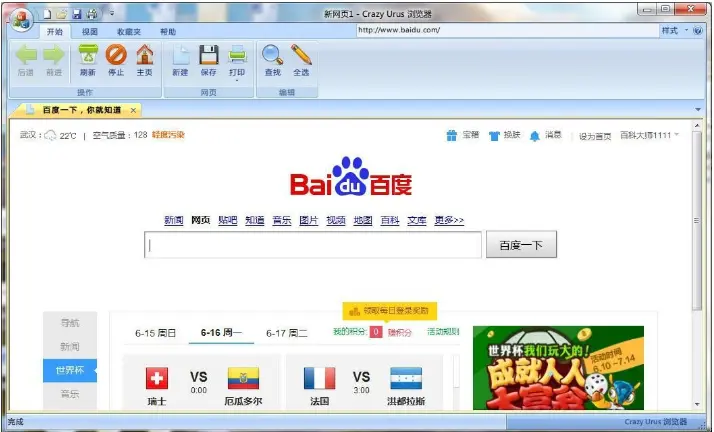Viewport: 714px width, 432px height.
Task: Click the 宝箱 gift box icon
Action: [x=451, y=135]
